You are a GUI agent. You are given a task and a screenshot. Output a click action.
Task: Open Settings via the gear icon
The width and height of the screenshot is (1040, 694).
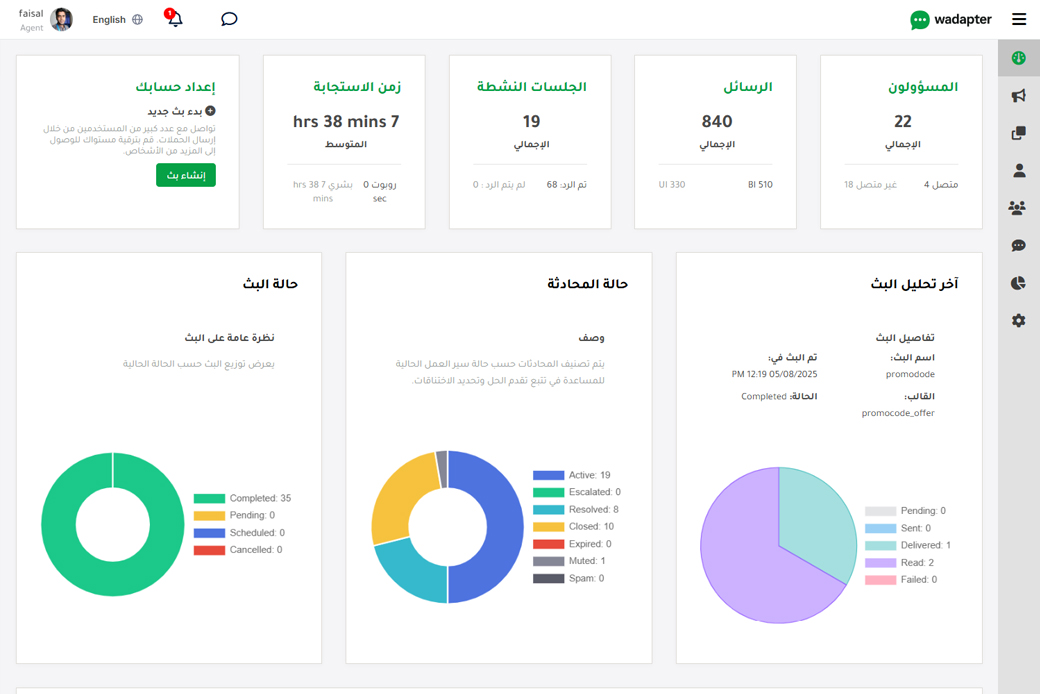1018,320
